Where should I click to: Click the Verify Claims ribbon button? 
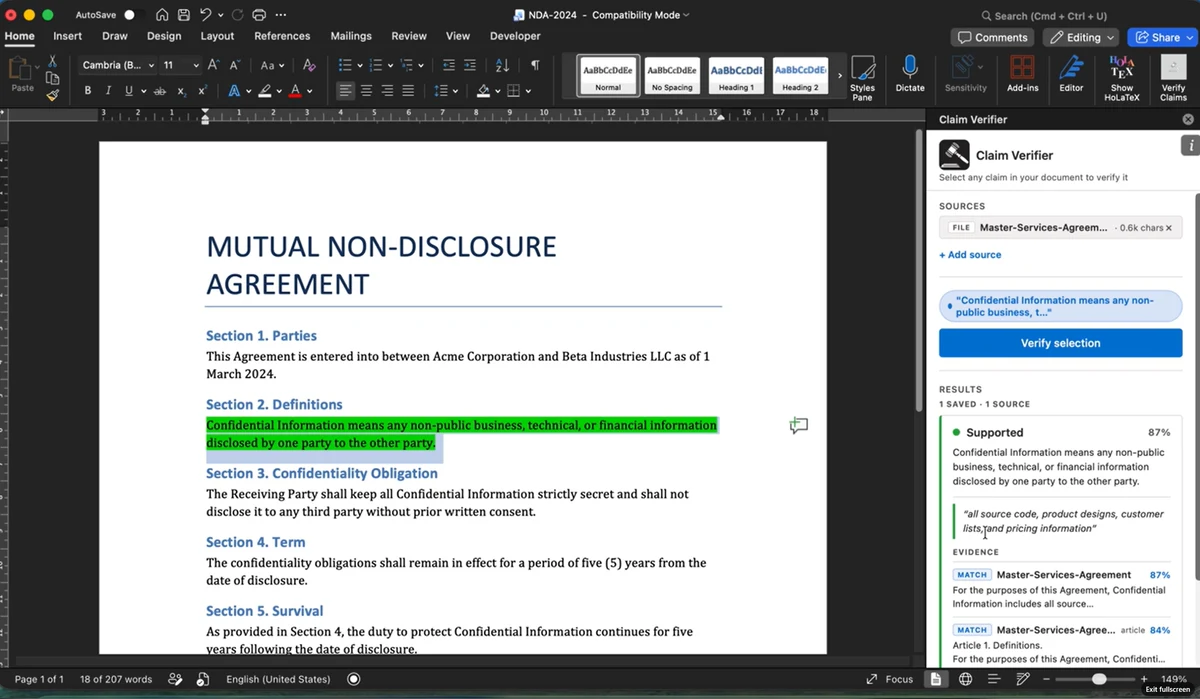(1173, 78)
